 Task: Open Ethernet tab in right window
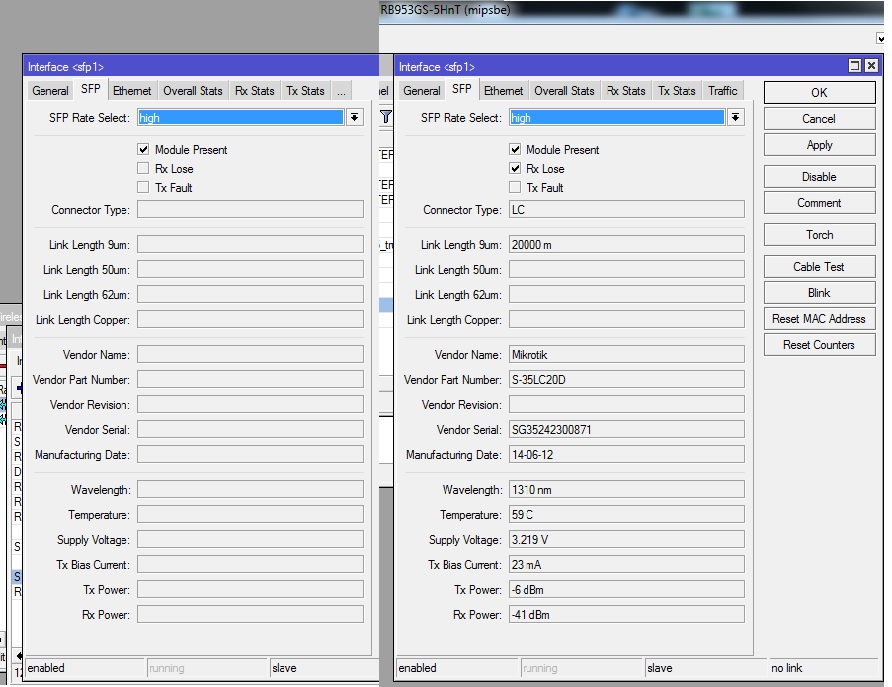click(x=503, y=91)
